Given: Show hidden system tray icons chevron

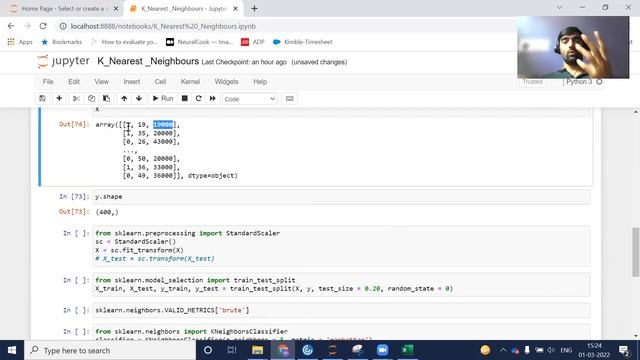Looking at the screenshot, I should coord(503,350).
